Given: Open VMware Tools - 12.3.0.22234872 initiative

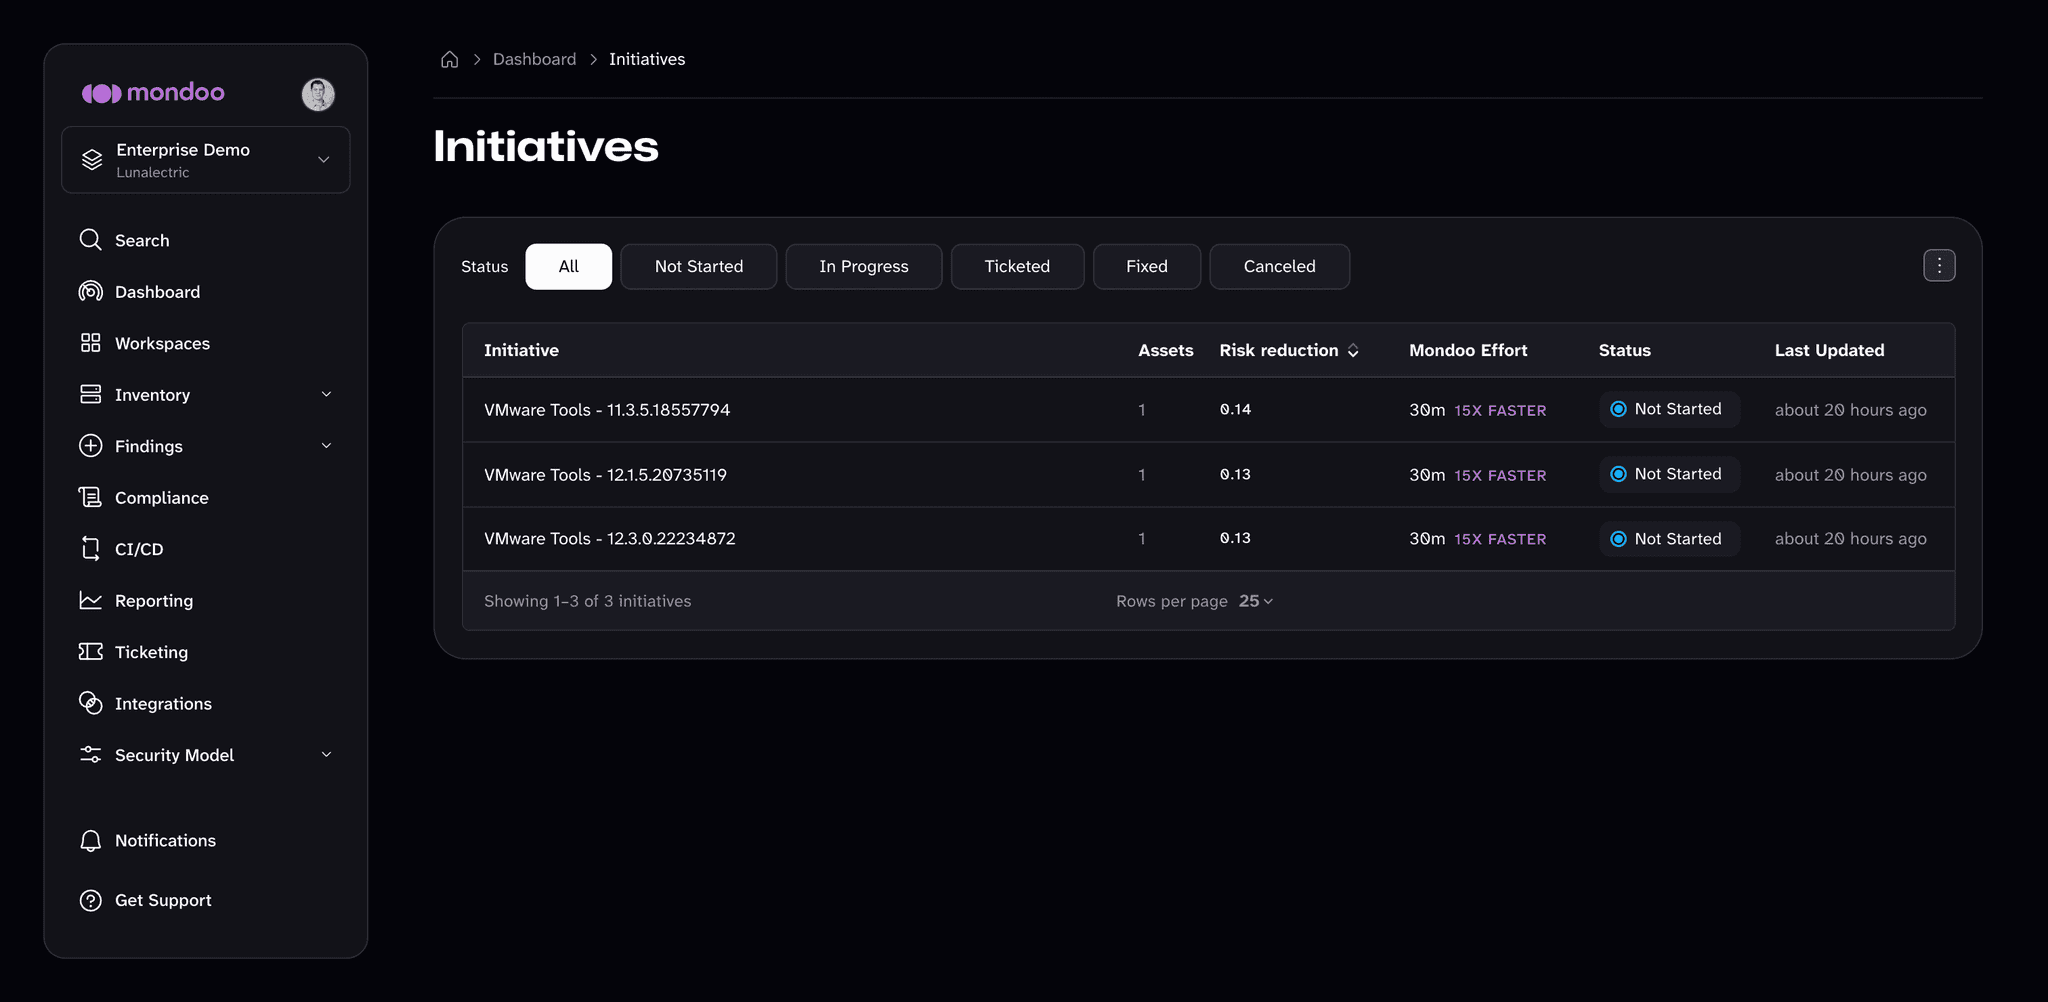Looking at the screenshot, I should (610, 539).
